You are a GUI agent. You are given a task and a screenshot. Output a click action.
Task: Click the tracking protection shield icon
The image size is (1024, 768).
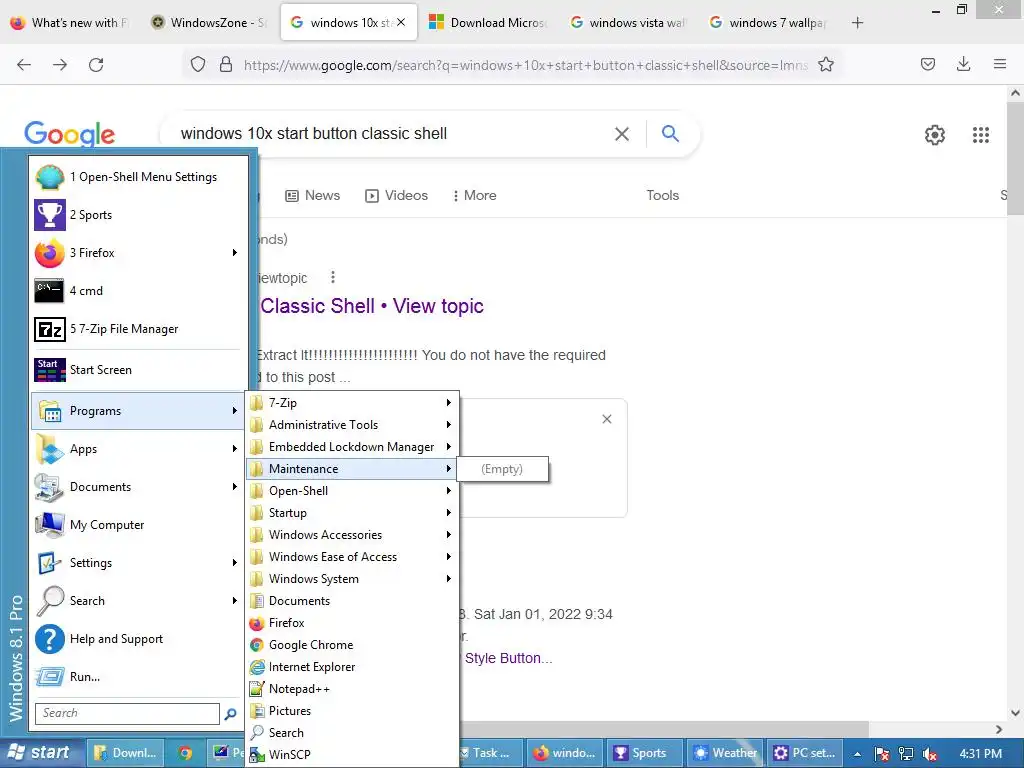pyautogui.click(x=198, y=64)
